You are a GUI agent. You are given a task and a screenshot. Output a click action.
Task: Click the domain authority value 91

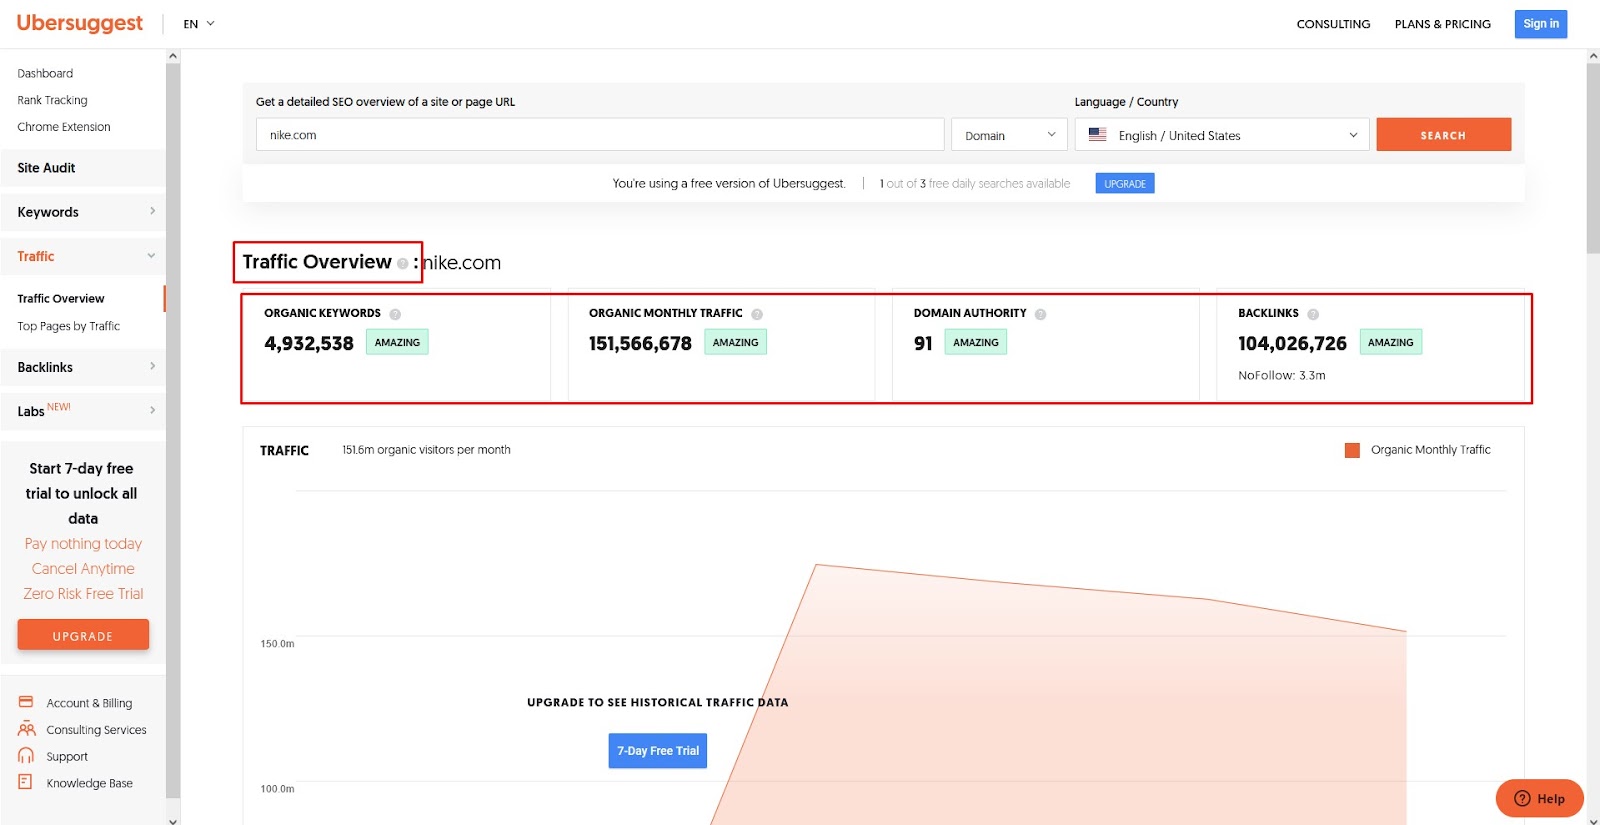[923, 343]
